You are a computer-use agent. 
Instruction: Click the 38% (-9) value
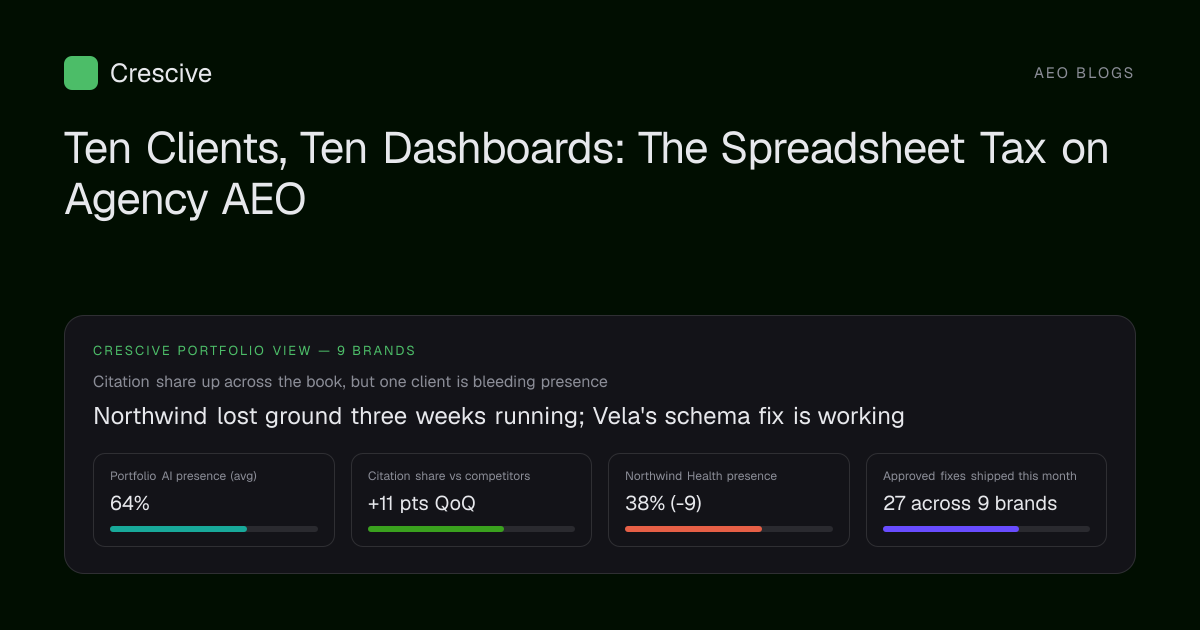click(x=663, y=504)
